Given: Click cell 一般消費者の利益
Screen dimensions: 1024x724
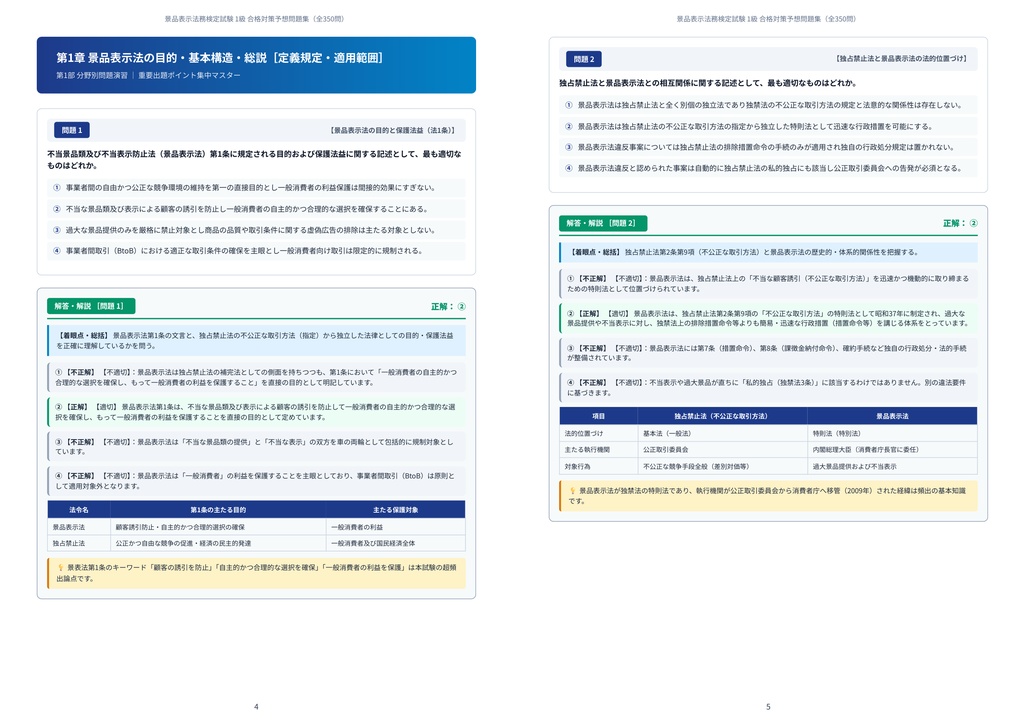Looking at the screenshot, I should coord(396,527).
